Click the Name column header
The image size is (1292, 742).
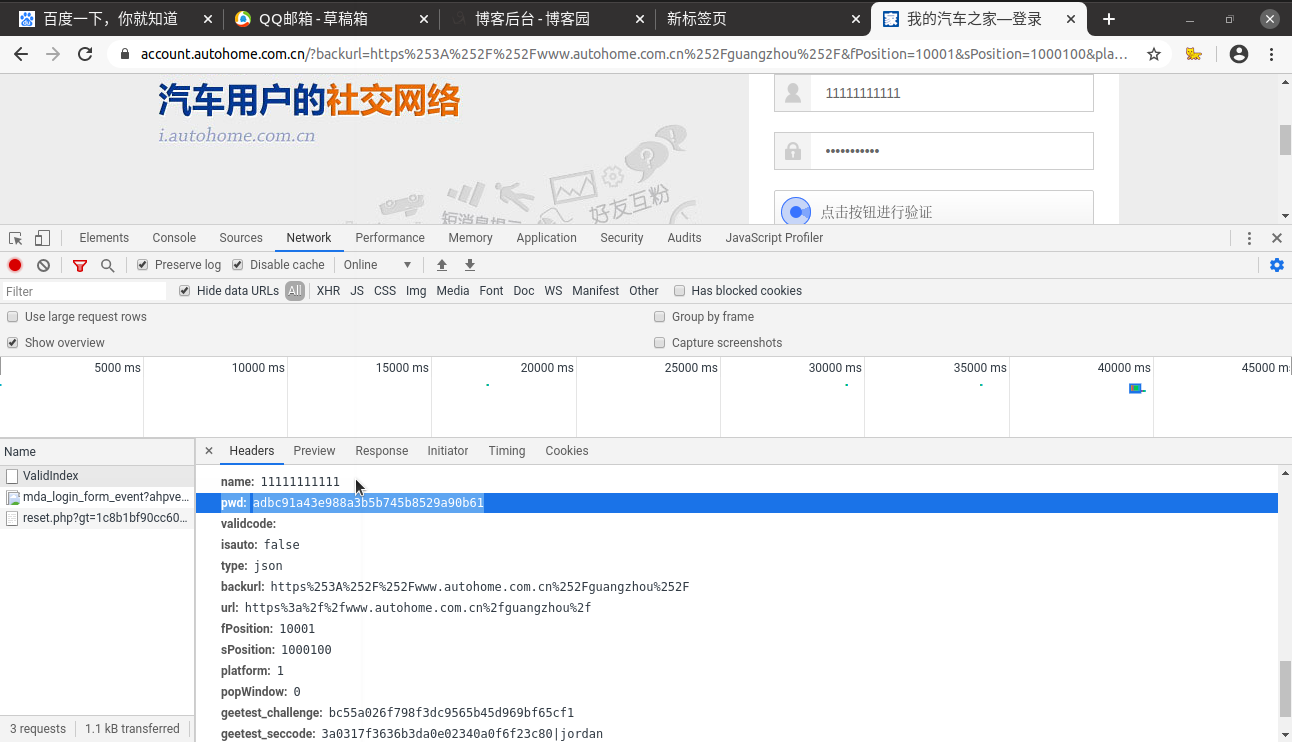tap(97, 452)
